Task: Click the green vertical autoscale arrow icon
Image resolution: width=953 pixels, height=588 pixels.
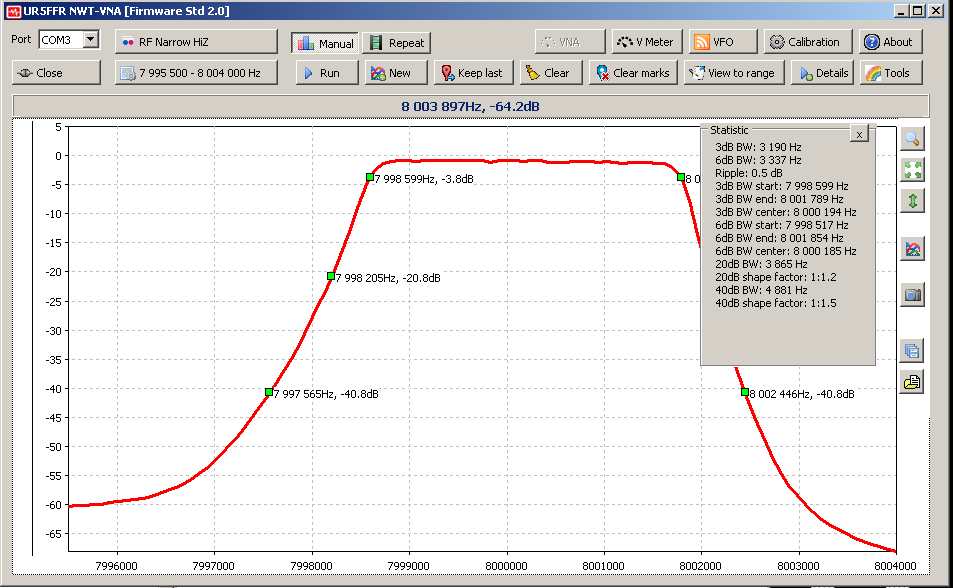Action: point(911,201)
